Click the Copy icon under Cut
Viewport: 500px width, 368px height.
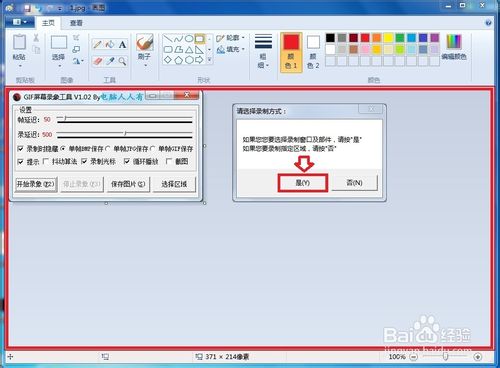(36, 50)
